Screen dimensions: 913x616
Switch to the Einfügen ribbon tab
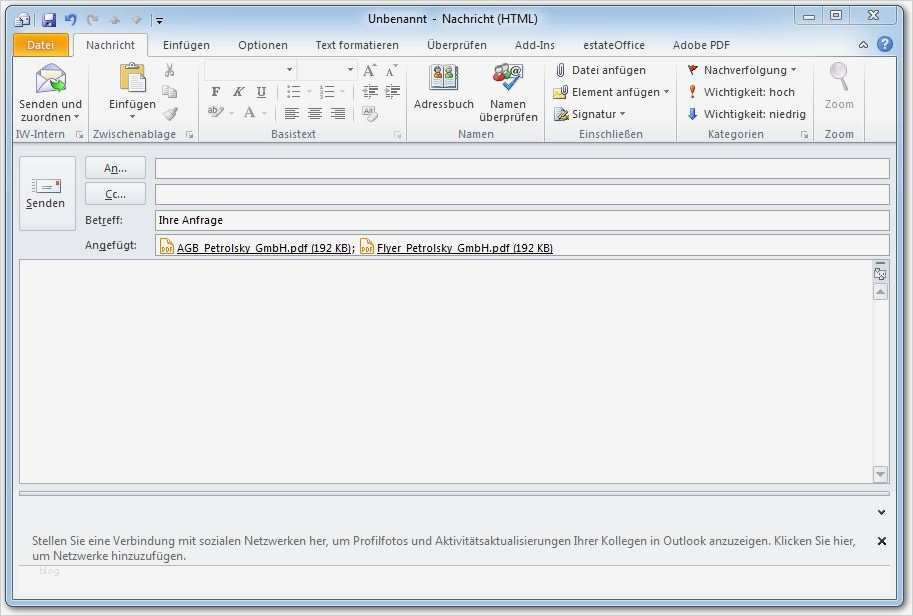pyautogui.click(x=187, y=44)
